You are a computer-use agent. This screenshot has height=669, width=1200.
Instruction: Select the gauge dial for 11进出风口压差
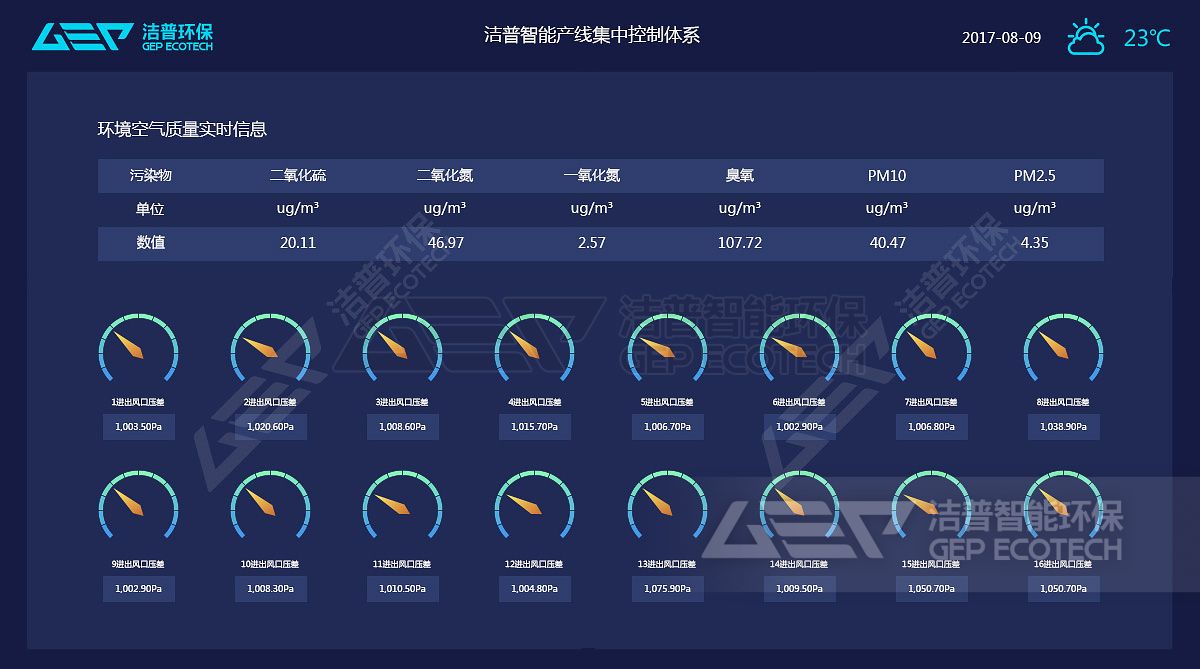402,509
